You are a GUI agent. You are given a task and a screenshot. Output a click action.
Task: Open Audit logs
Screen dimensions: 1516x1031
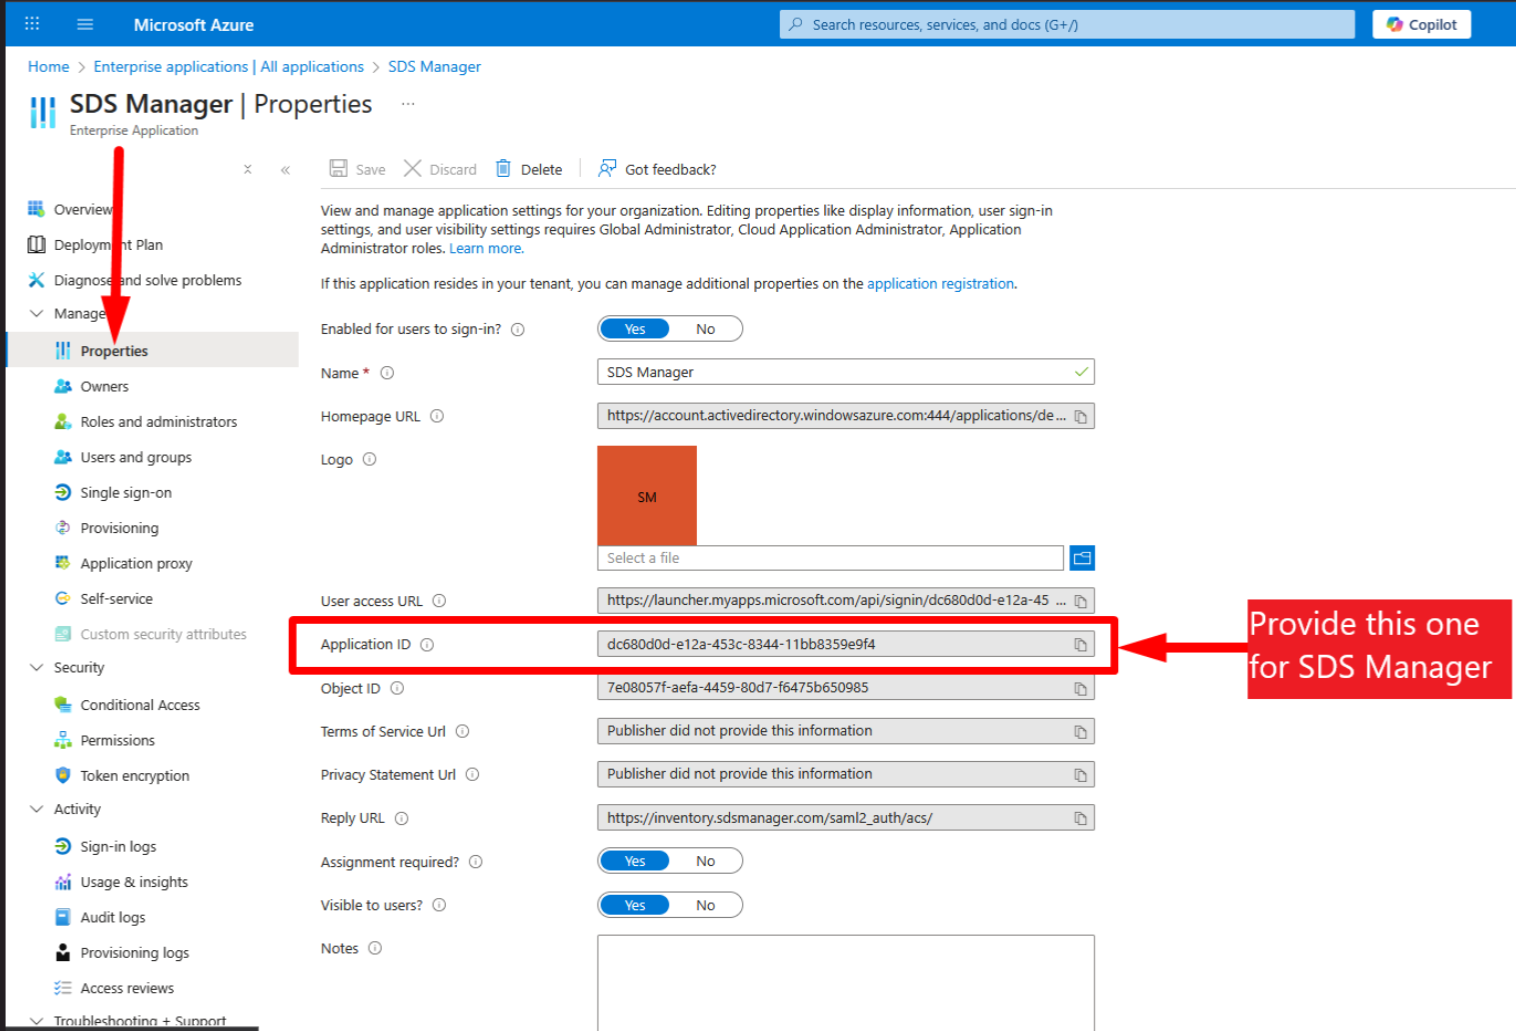pos(112,917)
